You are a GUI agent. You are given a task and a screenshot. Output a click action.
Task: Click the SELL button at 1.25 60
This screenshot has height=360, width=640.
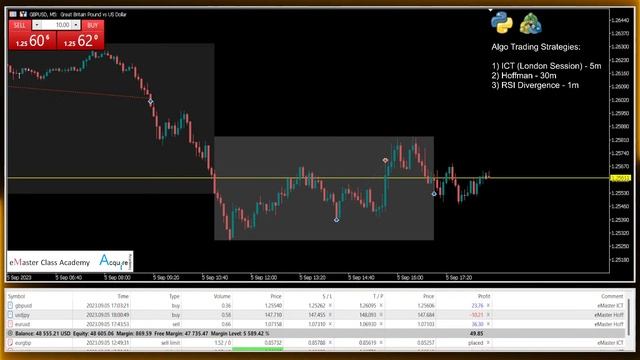pyautogui.click(x=32, y=40)
